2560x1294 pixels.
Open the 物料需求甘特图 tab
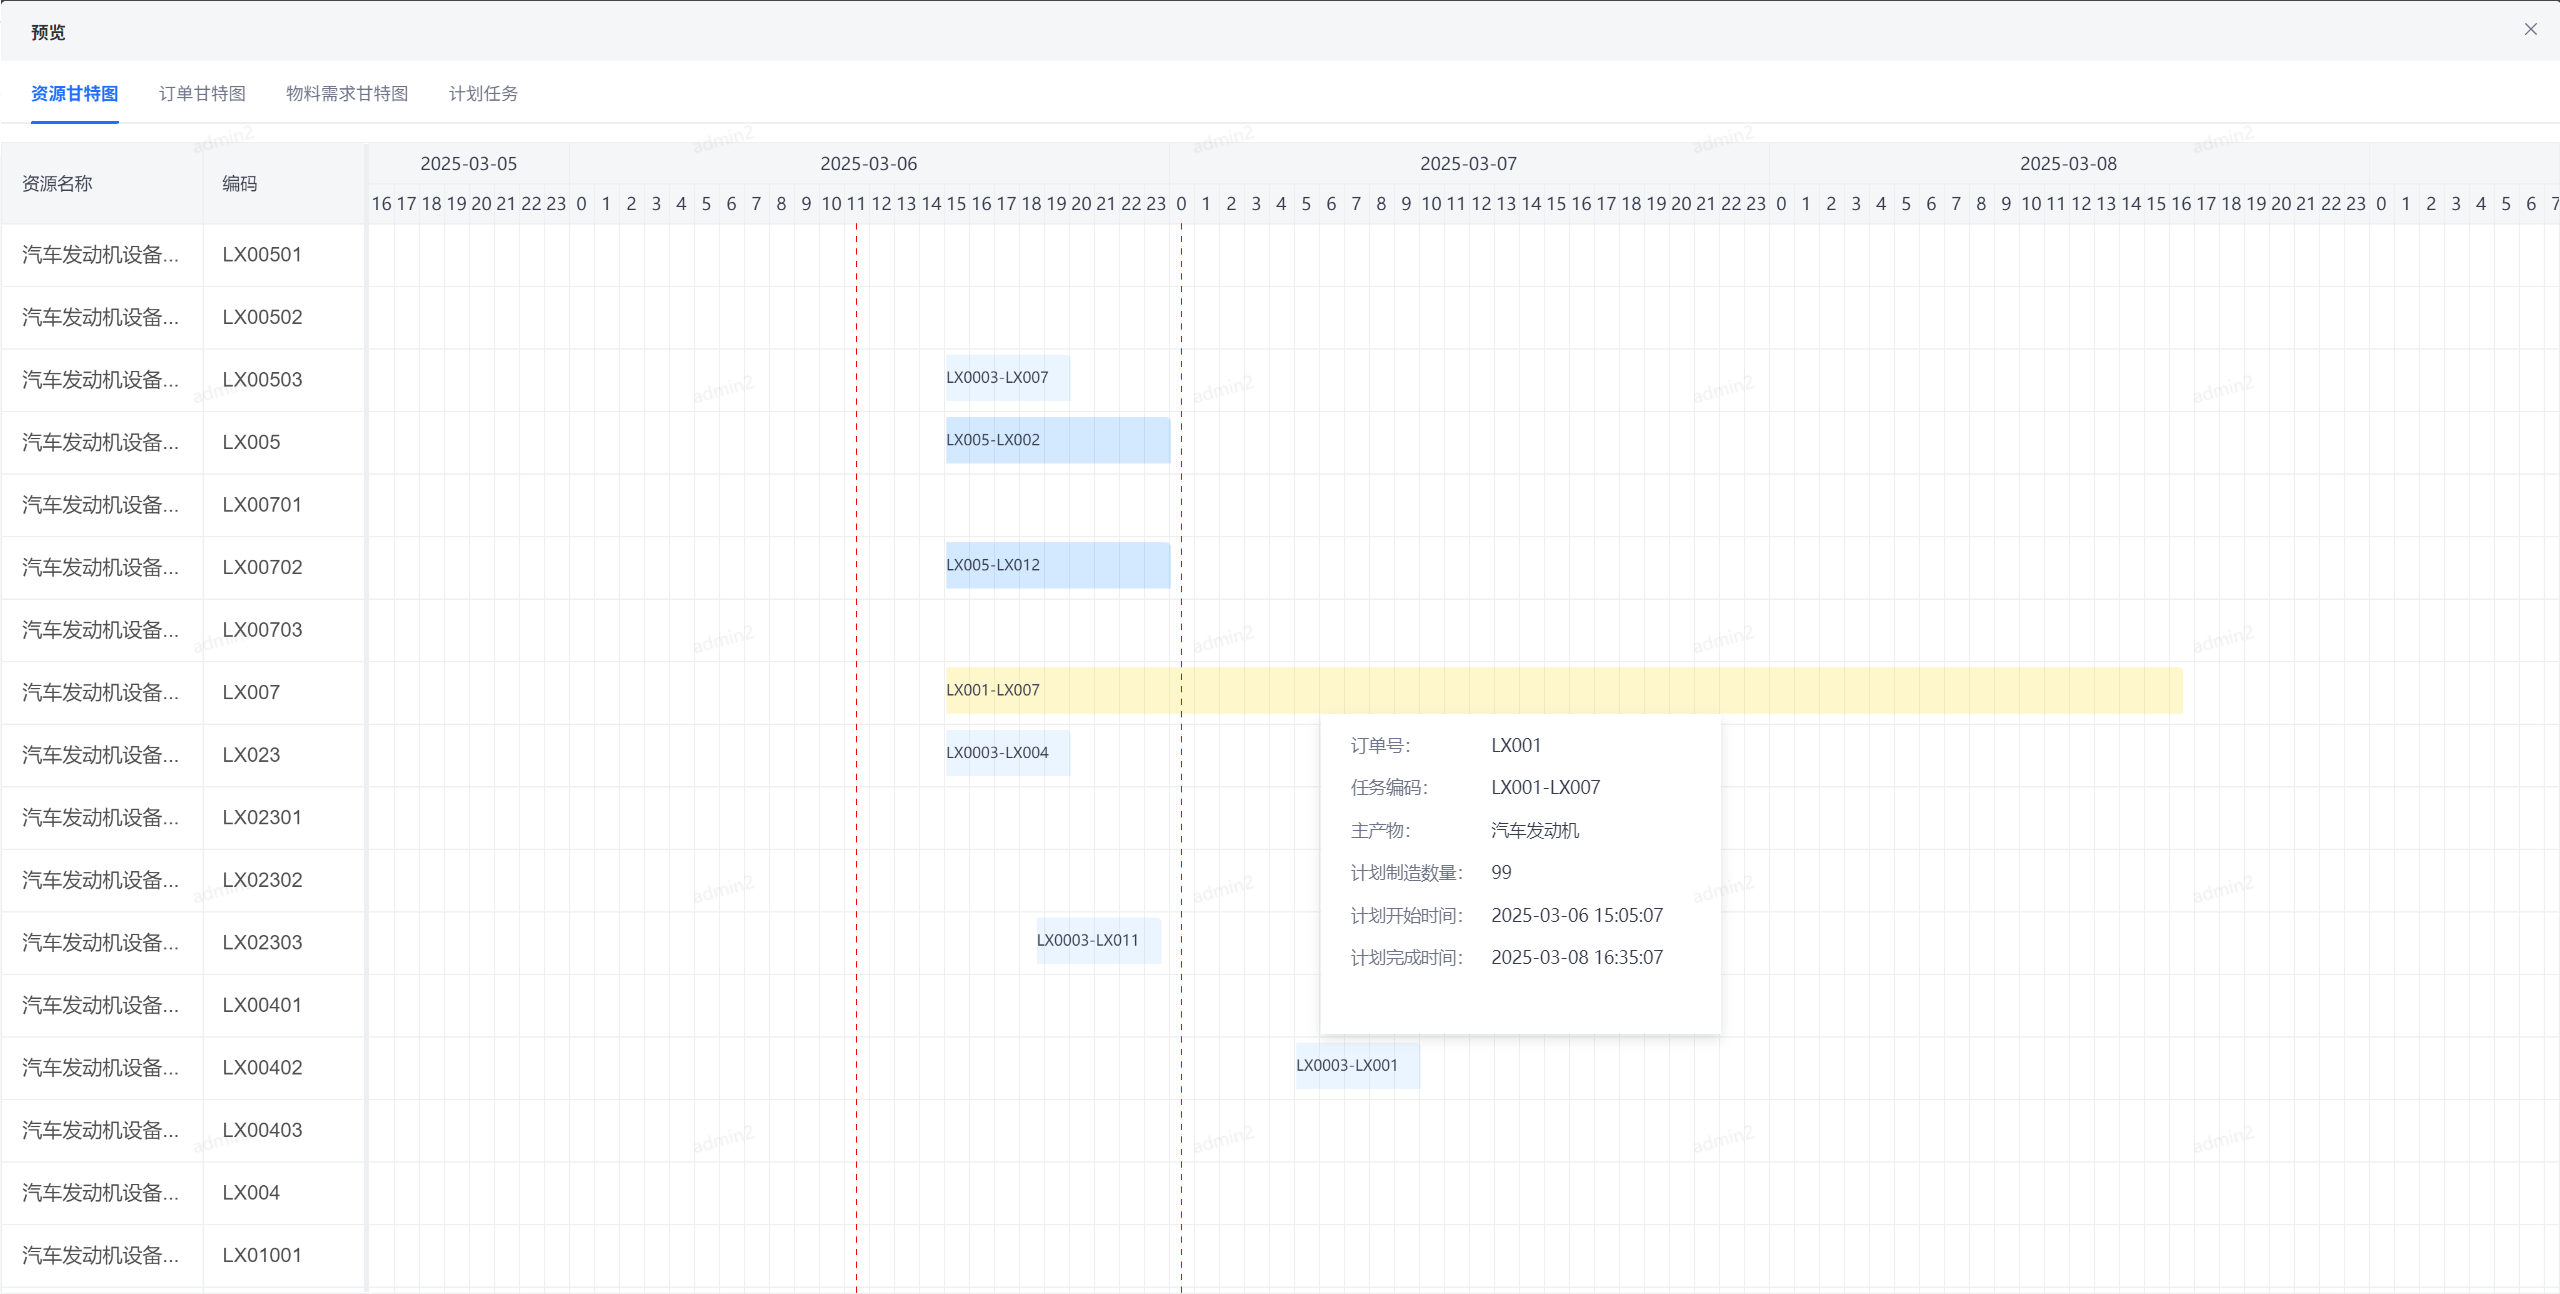pos(347,94)
